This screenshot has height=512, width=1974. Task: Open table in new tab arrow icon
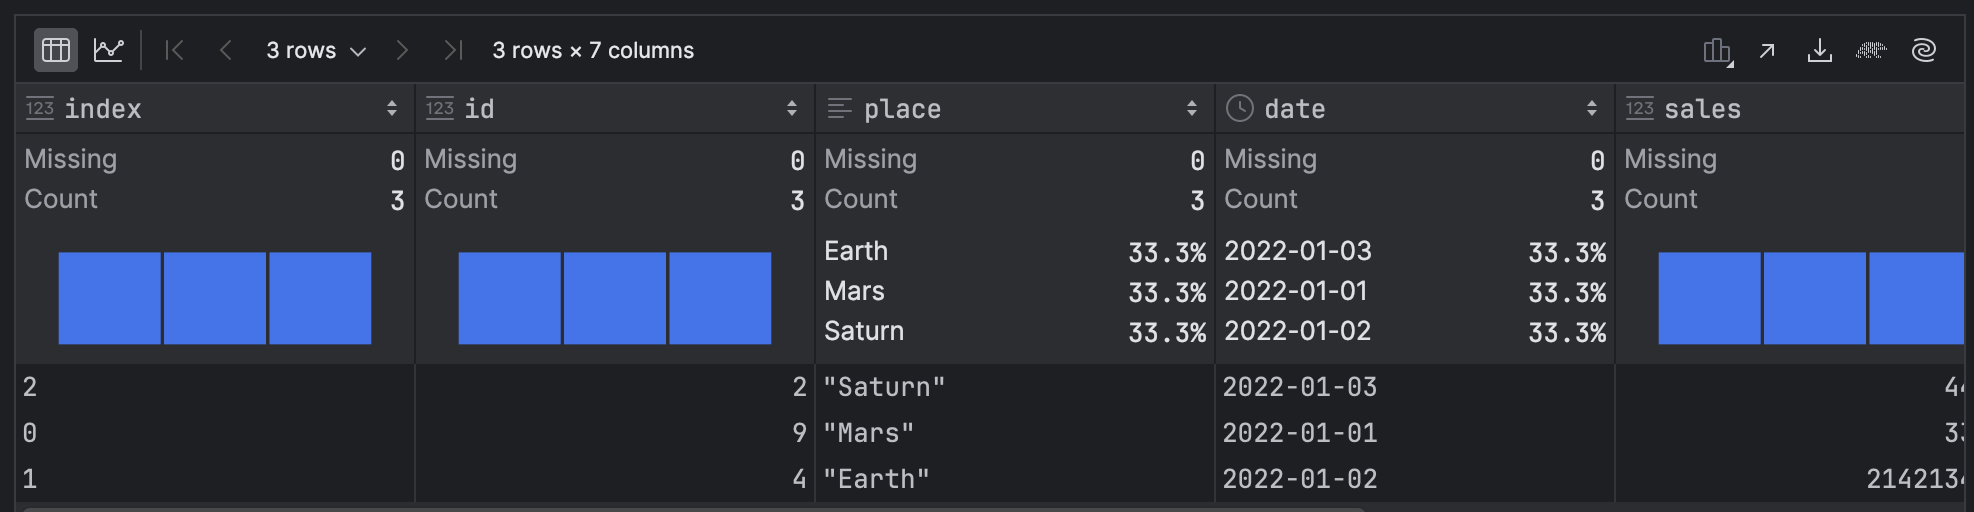tap(1767, 50)
